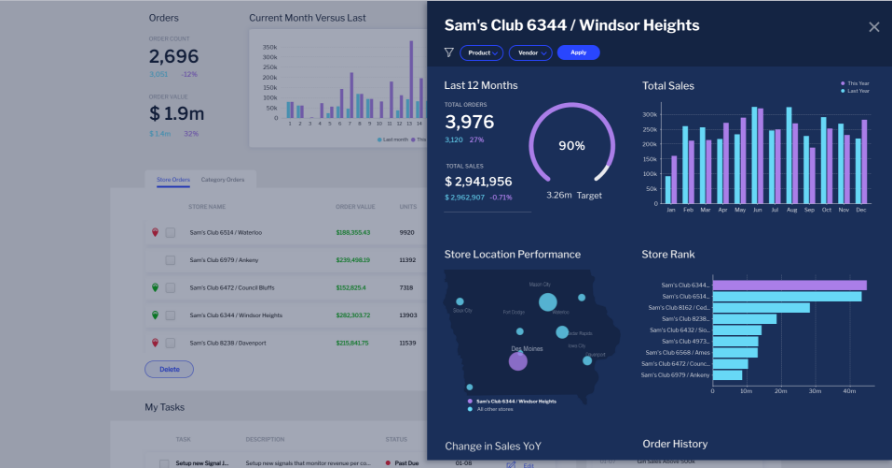Click the 90% target progress gauge
The image size is (892, 468).
[x=571, y=145]
